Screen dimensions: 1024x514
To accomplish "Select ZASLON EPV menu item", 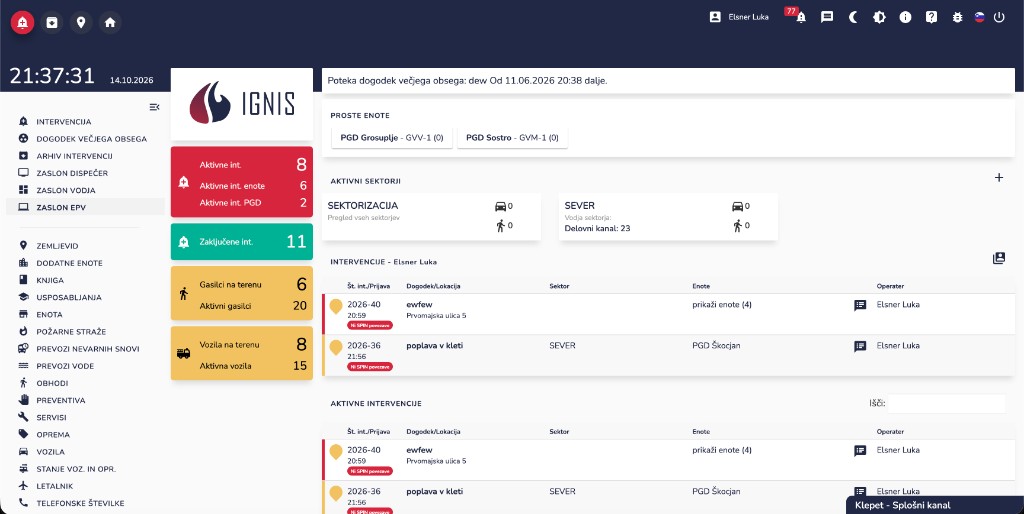I will tap(85, 207).
